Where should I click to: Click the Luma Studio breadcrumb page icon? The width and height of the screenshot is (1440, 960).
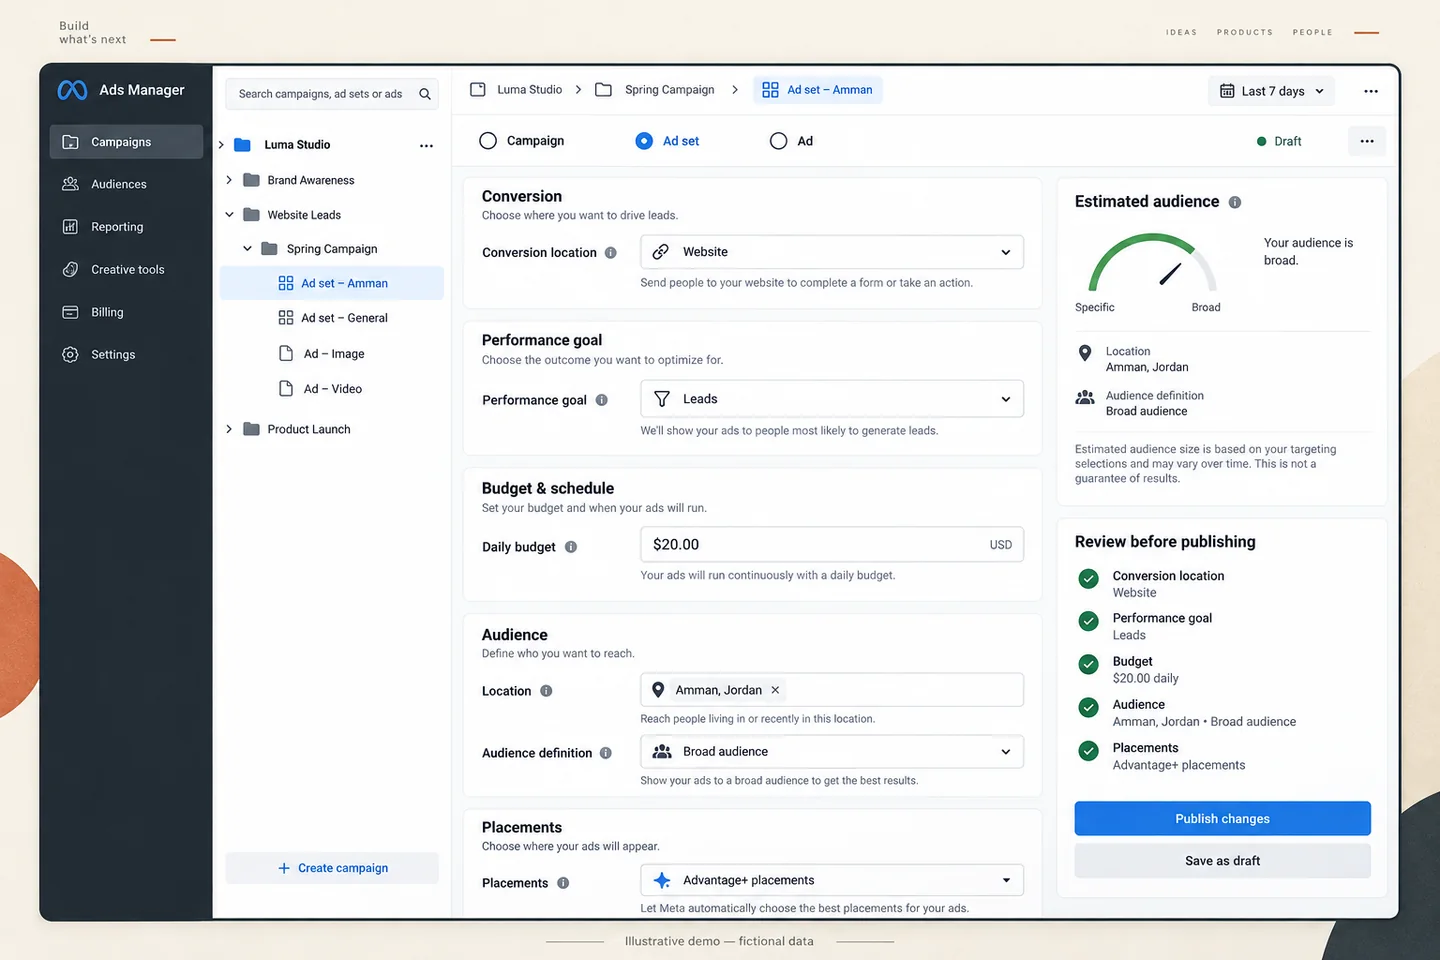point(478,89)
